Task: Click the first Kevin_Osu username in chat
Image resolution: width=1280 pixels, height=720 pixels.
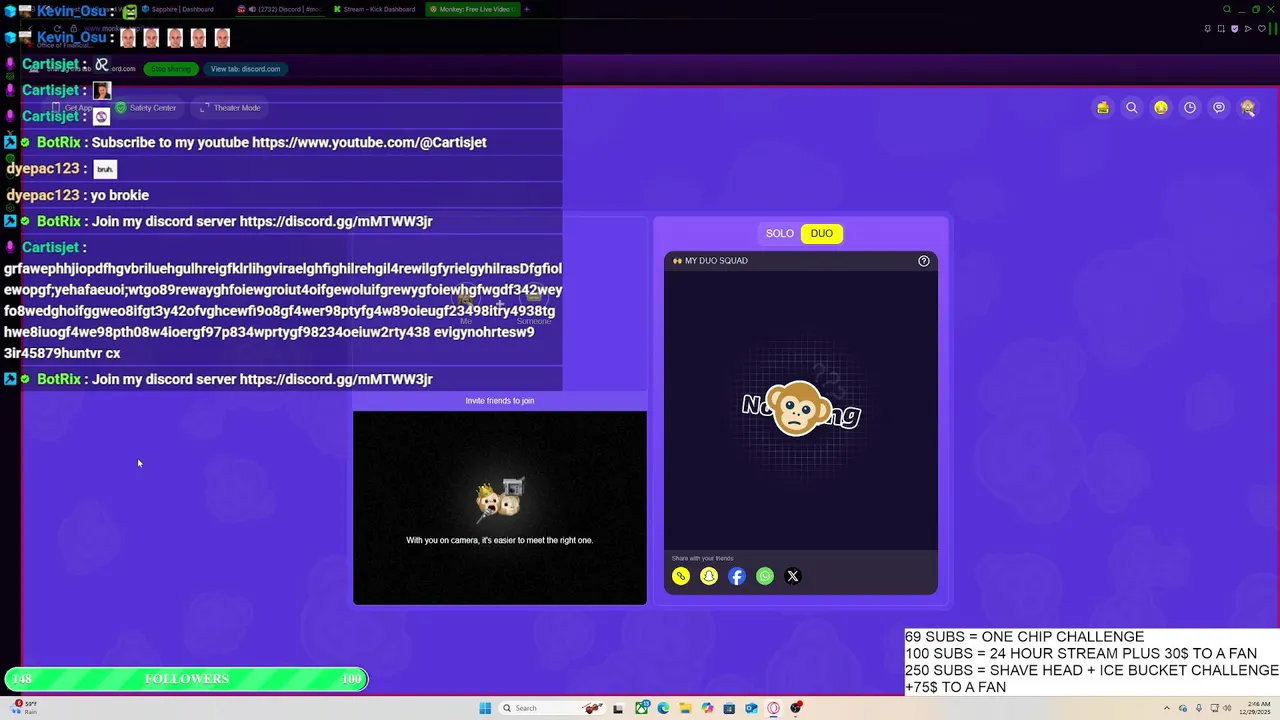Action: click(71, 11)
